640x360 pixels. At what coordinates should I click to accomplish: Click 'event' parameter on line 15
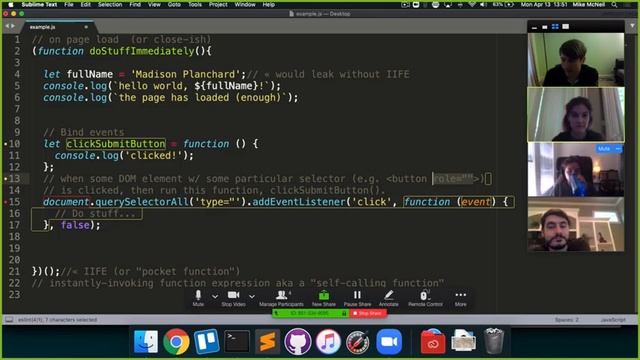coord(476,202)
